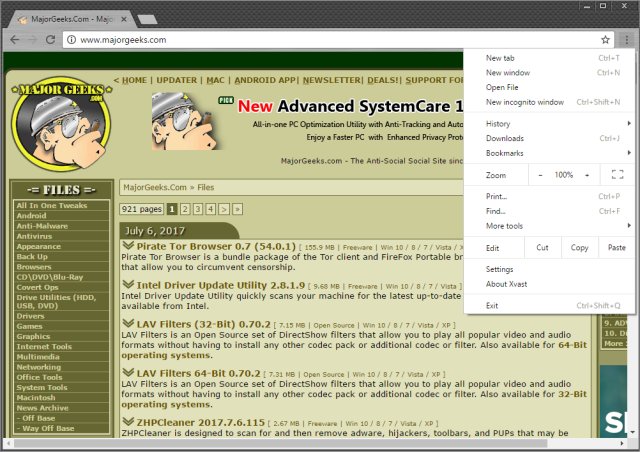Expand the More tools submenu
The image size is (640, 452).
click(x=549, y=226)
